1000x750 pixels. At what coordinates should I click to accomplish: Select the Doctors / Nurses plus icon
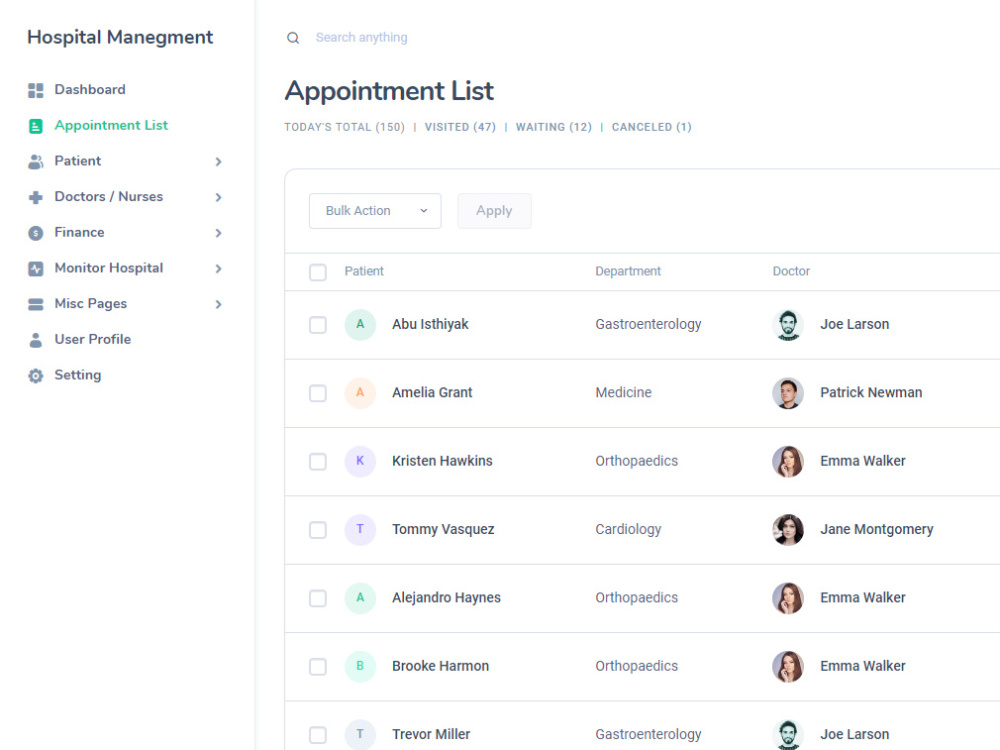pyautogui.click(x=34, y=197)
